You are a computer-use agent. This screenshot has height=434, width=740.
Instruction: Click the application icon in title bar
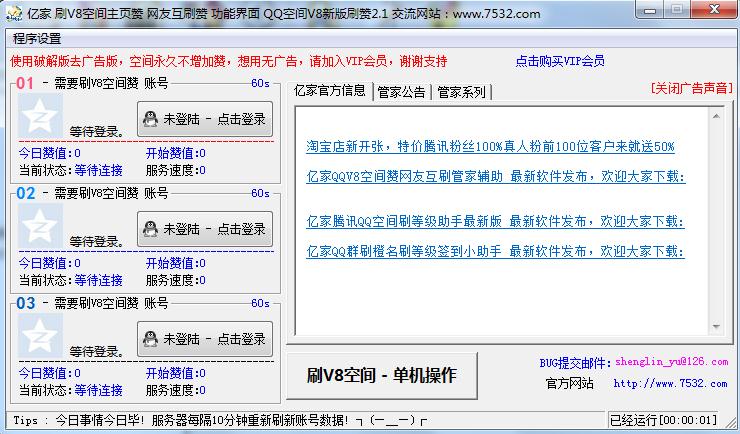click(14, 13)
